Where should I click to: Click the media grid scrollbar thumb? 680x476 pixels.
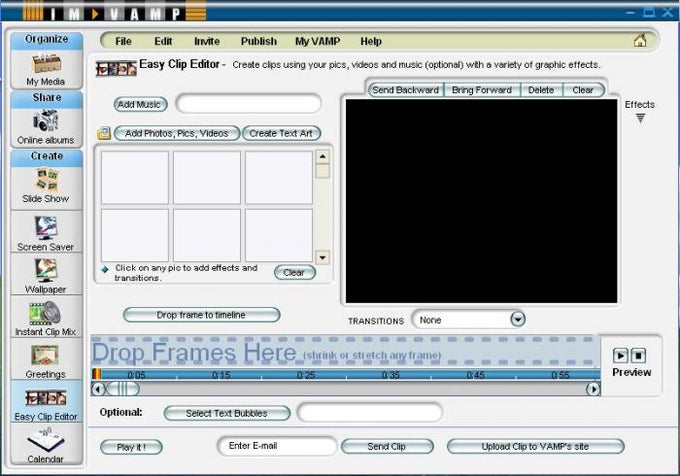coord(323,171)
